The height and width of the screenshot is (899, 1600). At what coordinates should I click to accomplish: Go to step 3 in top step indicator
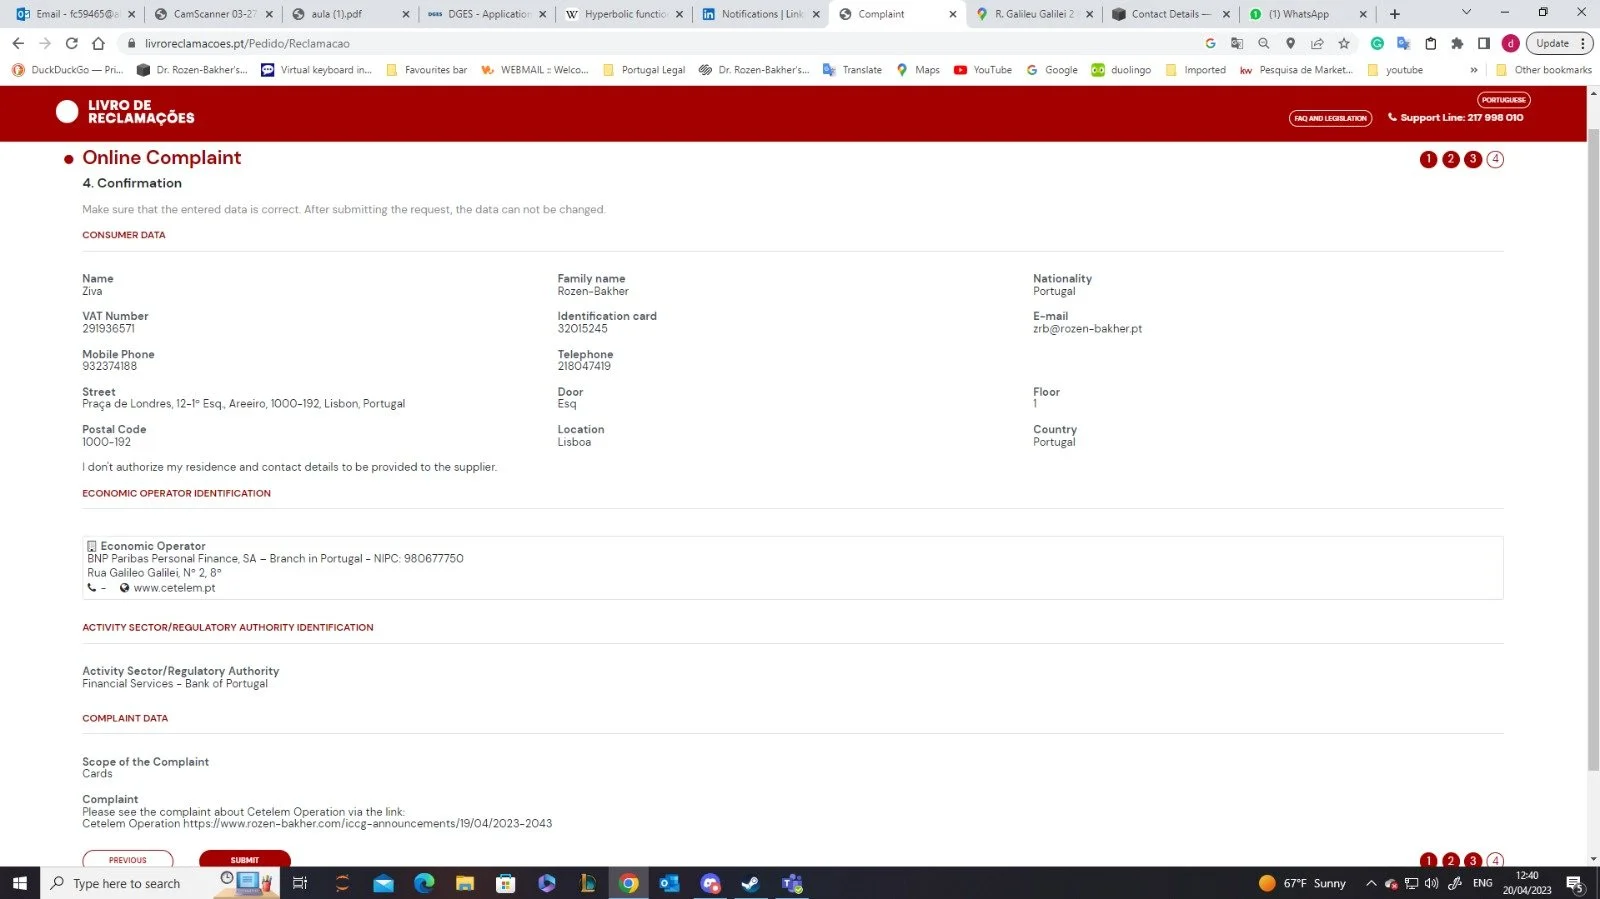click(1473, 159)
